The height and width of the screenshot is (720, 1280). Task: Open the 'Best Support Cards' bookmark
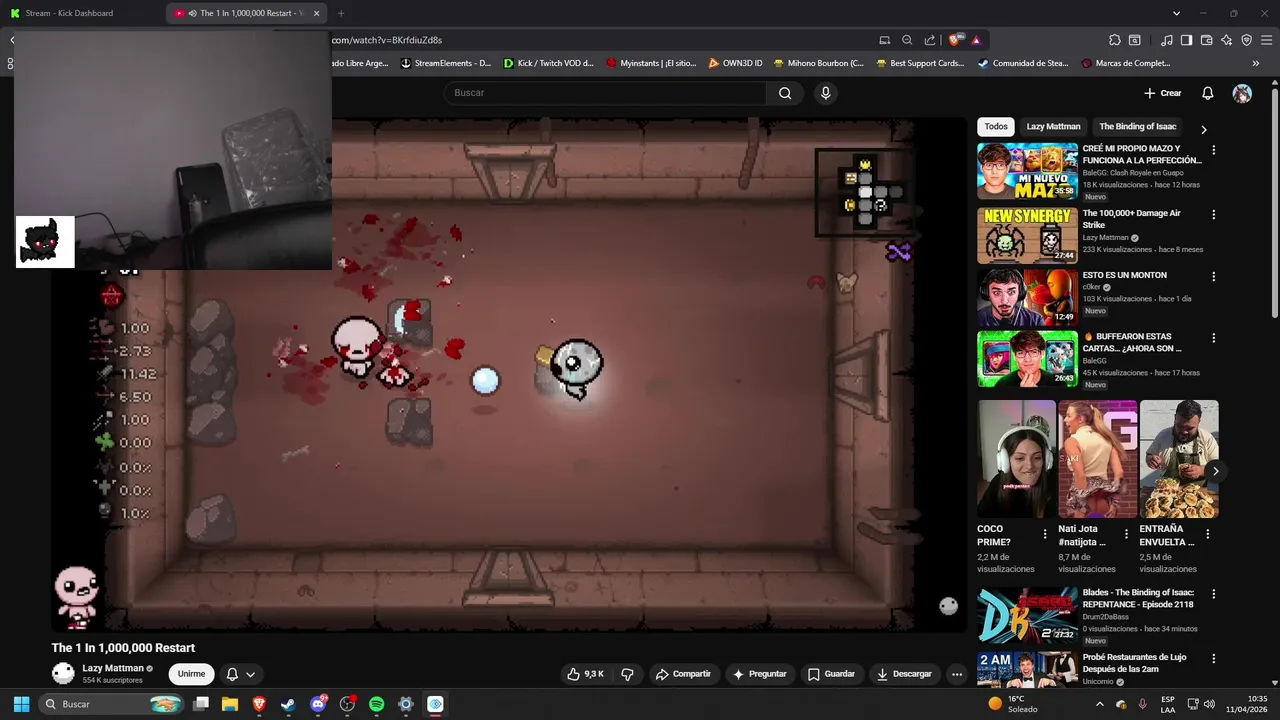[x=920, y=63]
